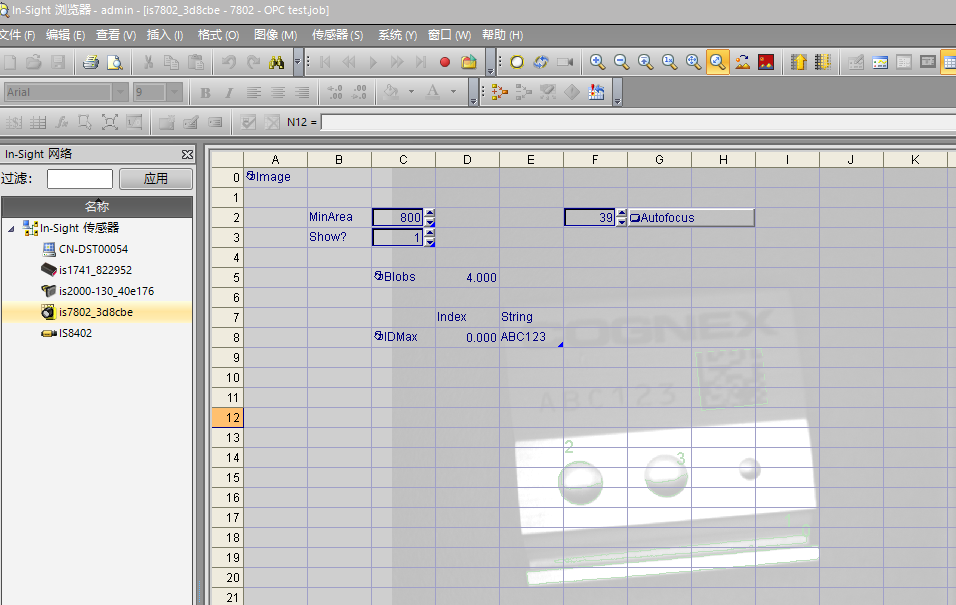Viewport: 956px width, 605px height.
Task: Select the 1x actual-size zoom tool
Action: click(667, 62)
